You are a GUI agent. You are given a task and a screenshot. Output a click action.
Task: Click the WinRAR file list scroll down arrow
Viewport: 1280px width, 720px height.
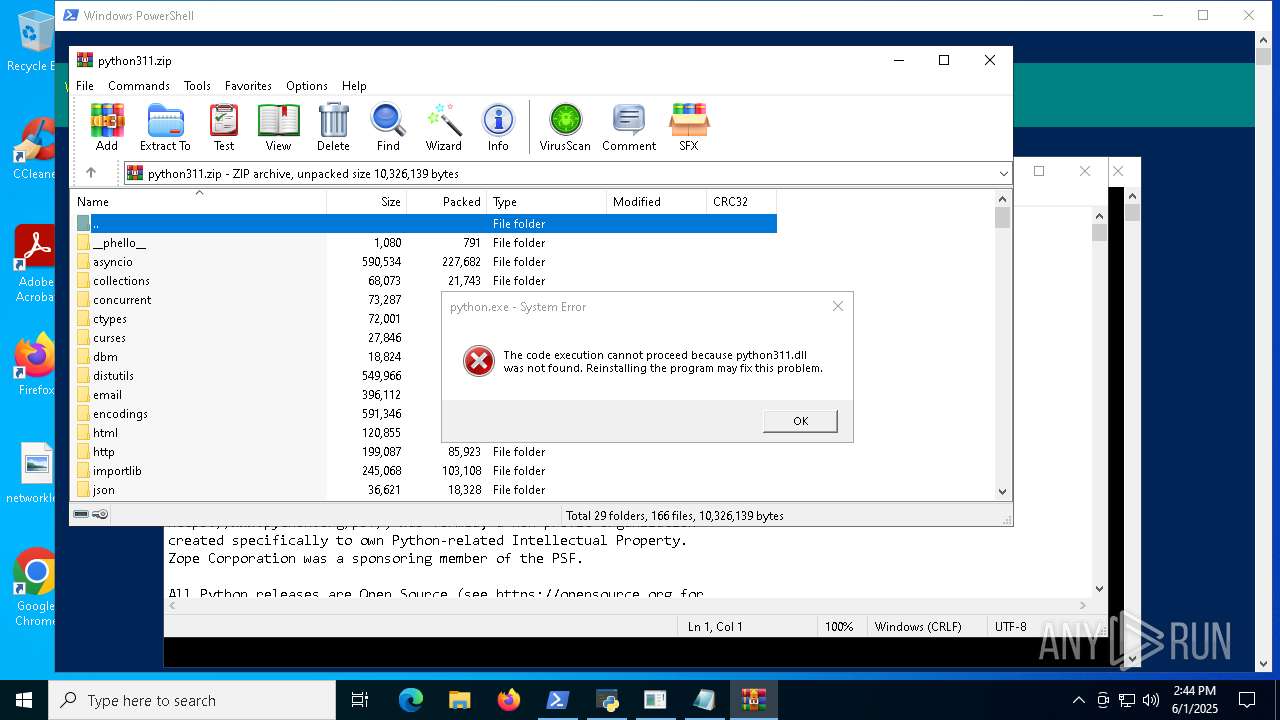tap(1003, 491)
